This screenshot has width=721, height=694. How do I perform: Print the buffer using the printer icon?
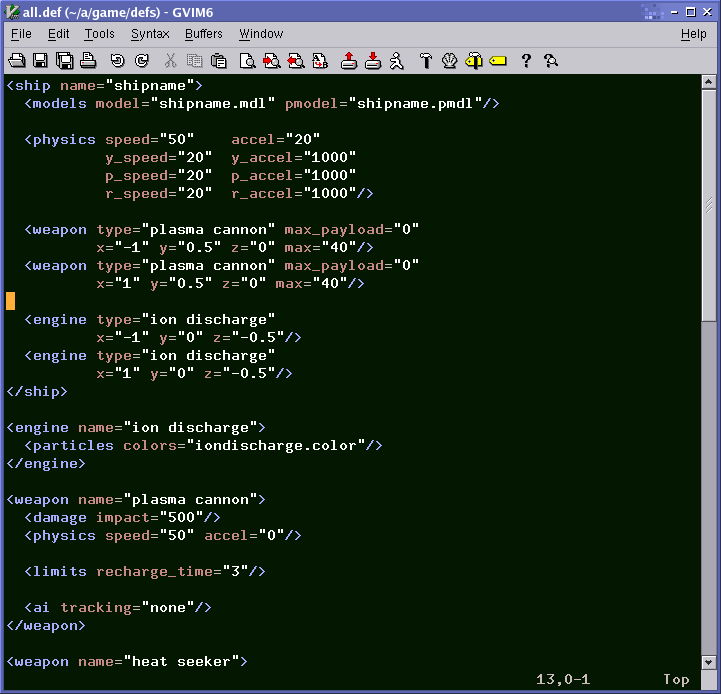point(88,61)
